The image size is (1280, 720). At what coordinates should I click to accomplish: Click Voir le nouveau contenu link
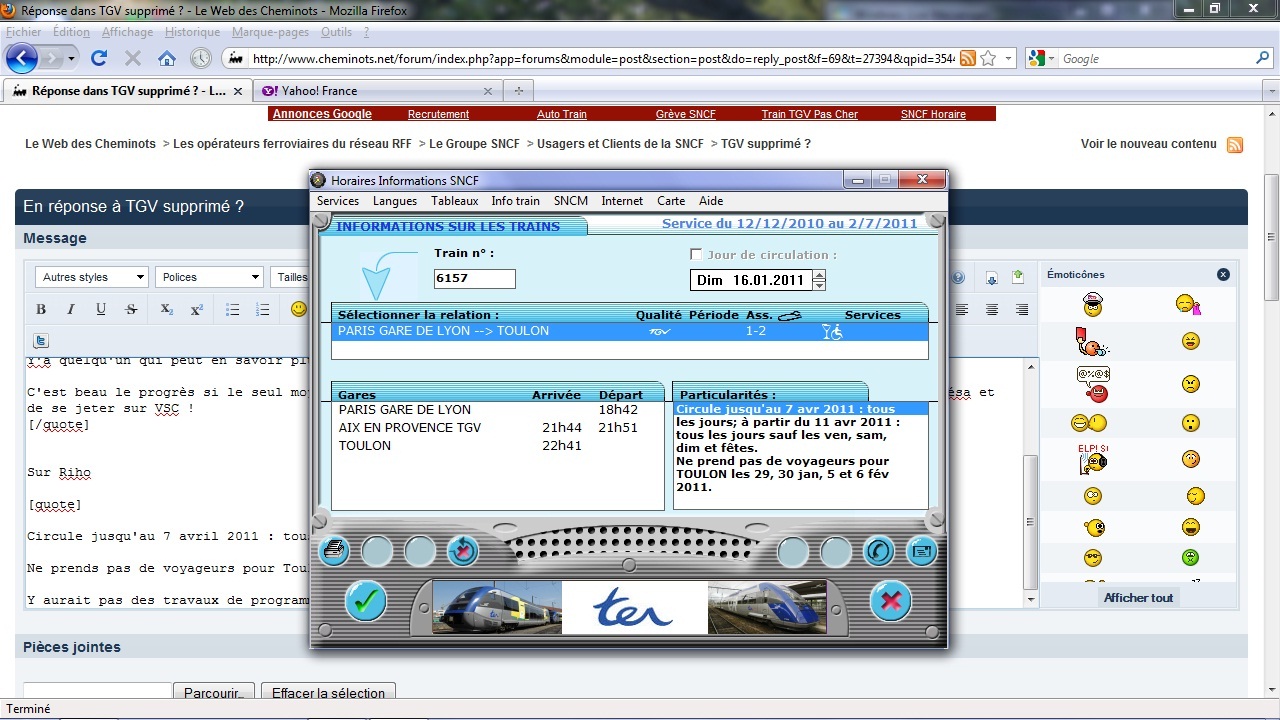1149,144
